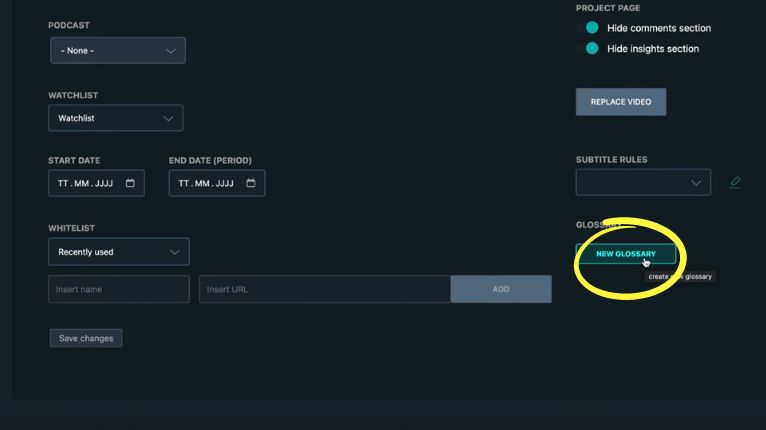
Task: Create a glossary with New Glossary button
Action: [626, 254]
